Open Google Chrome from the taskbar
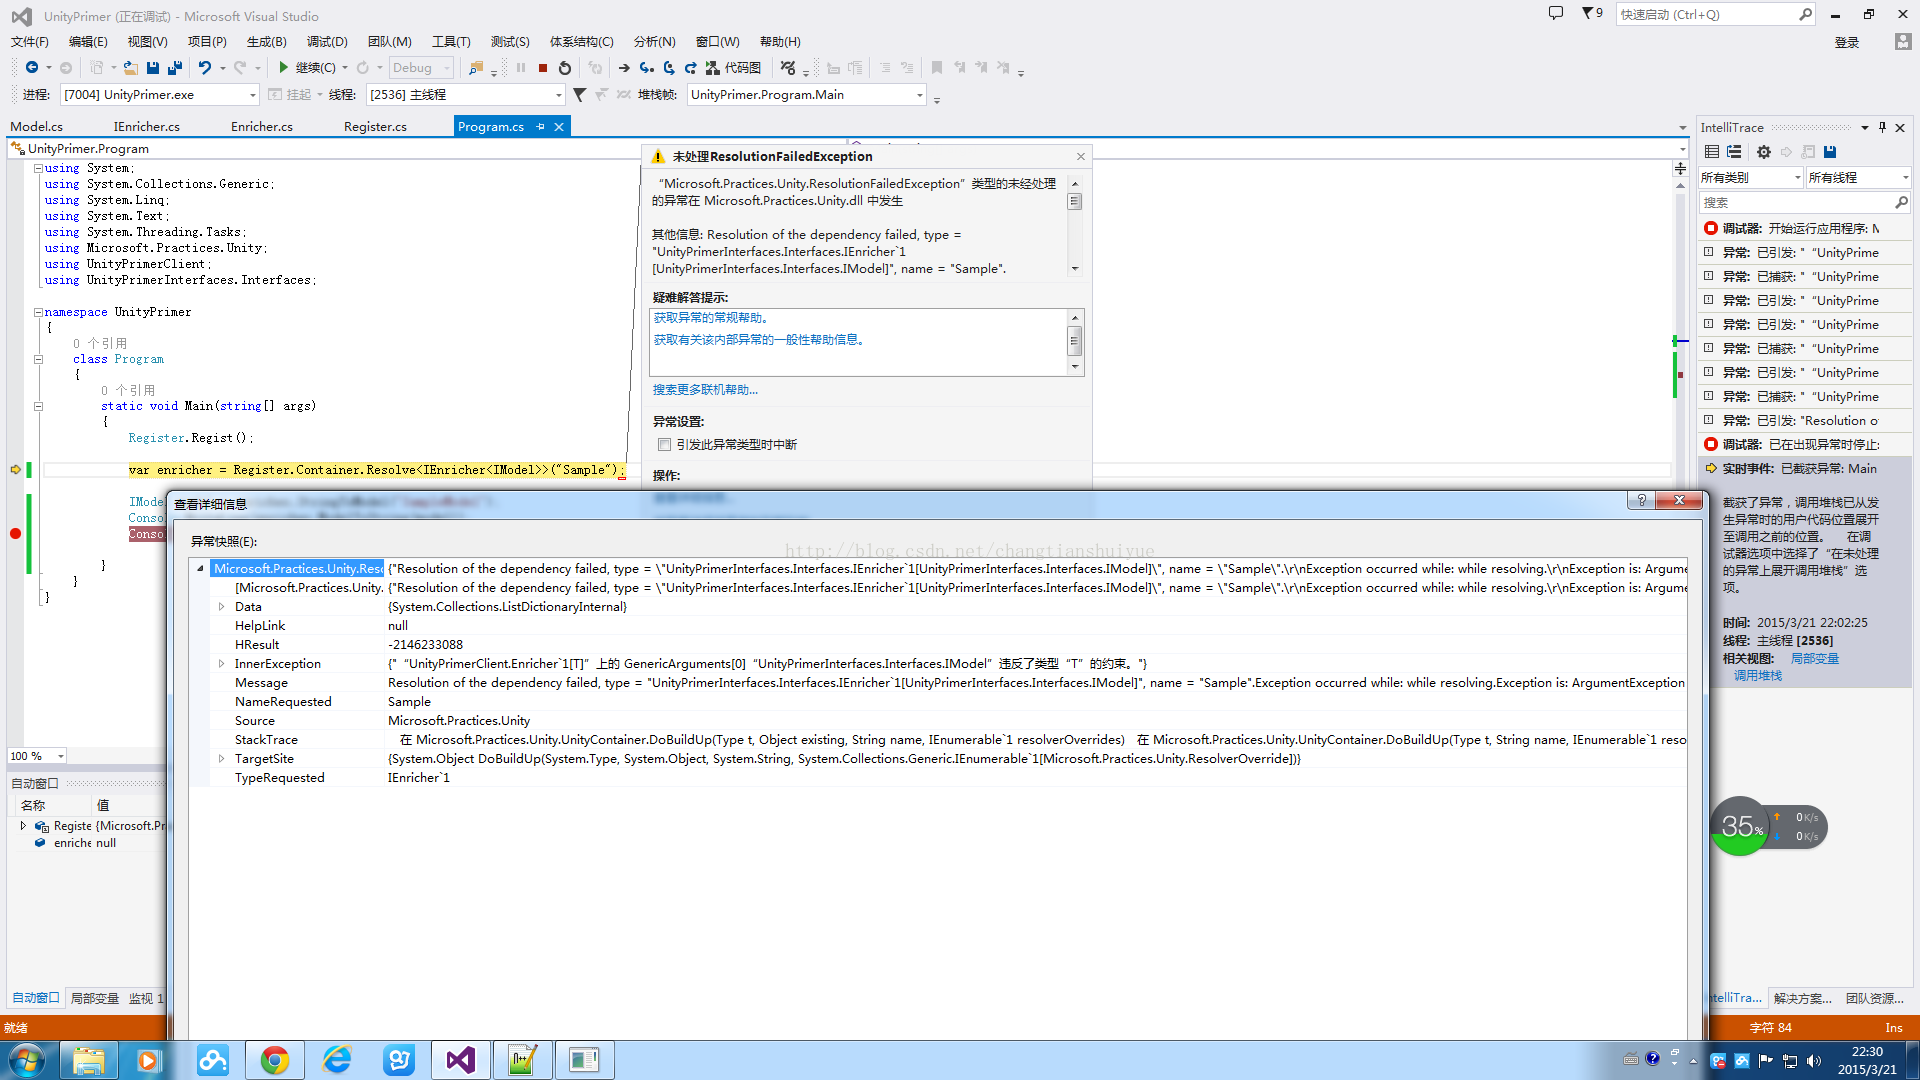This screenshot has height=1080, width=1920. point(274,1060)
